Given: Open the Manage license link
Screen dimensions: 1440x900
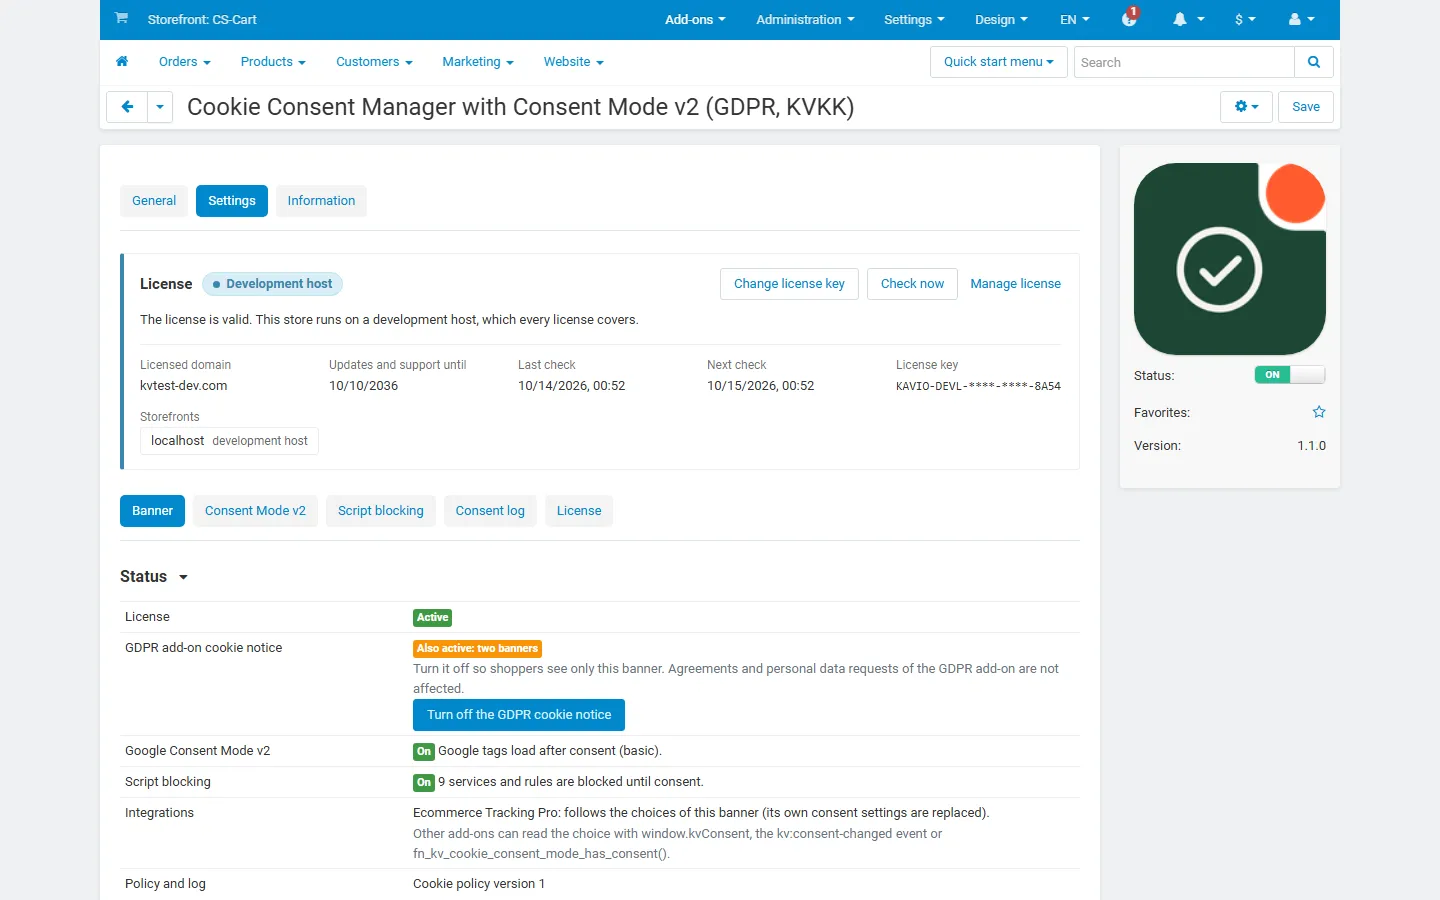Looking at the screenshot, I should [1015, 284].
